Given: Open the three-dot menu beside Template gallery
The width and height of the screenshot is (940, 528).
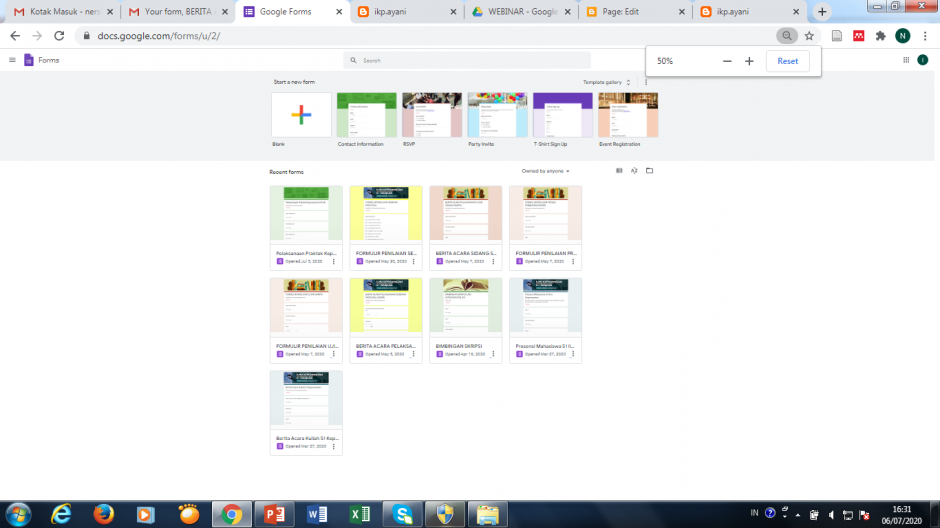Looking at the screenshot, I should point(646,82).
